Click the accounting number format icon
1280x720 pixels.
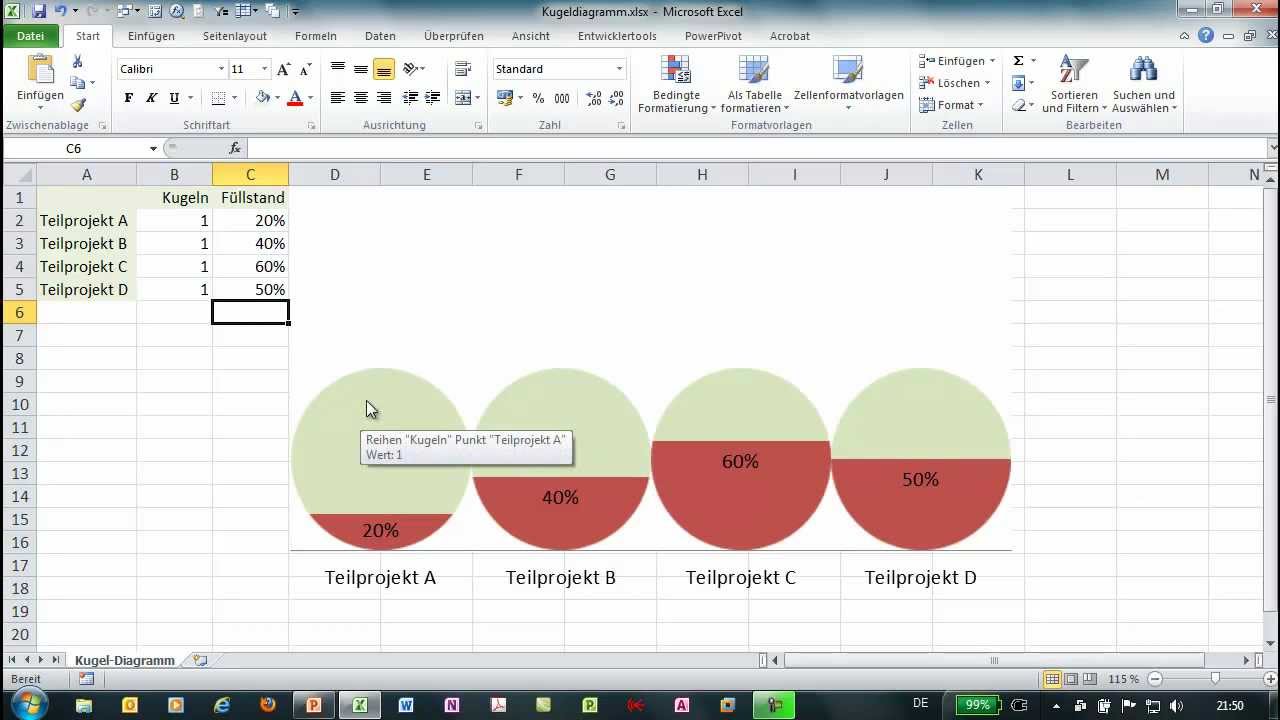pyautogui.click(x=504, y=98)
